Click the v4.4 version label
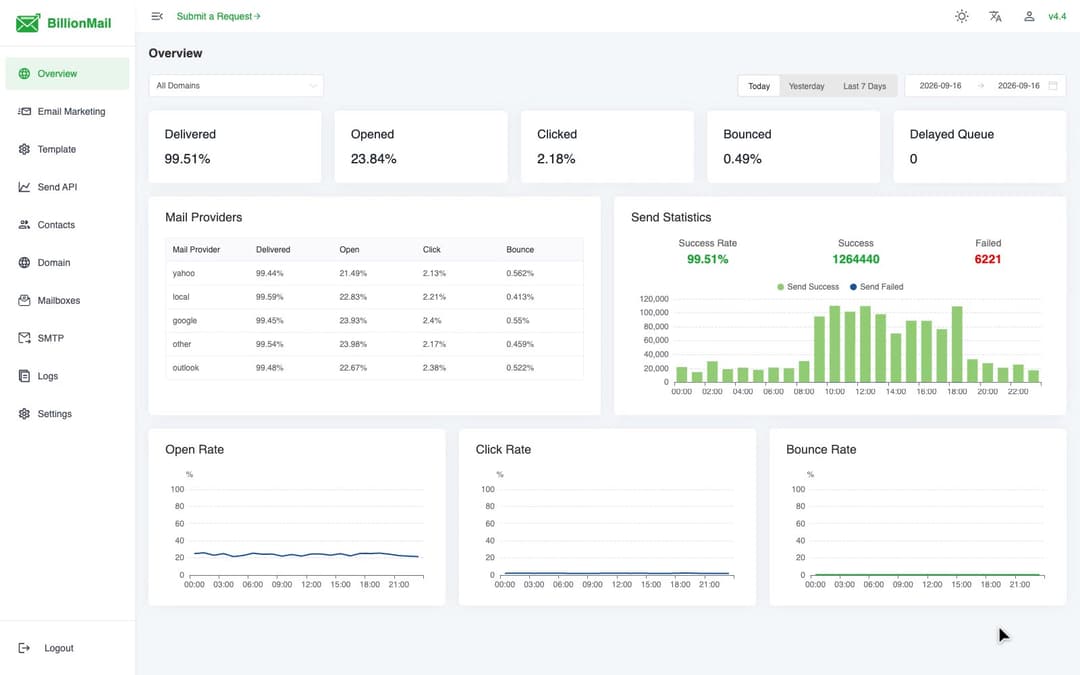The height and width of the screenshot is (675, 1080). point(1057,16)
